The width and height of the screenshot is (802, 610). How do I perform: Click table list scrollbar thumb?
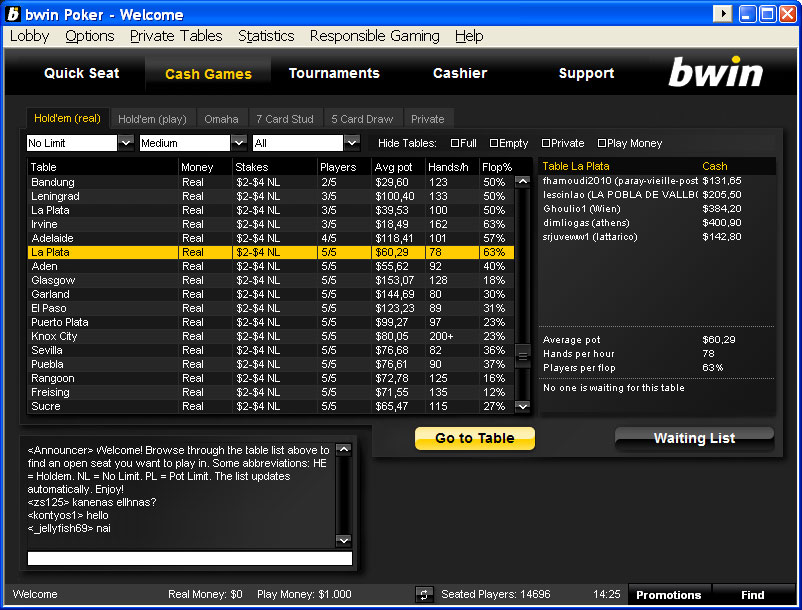[522, 356]
